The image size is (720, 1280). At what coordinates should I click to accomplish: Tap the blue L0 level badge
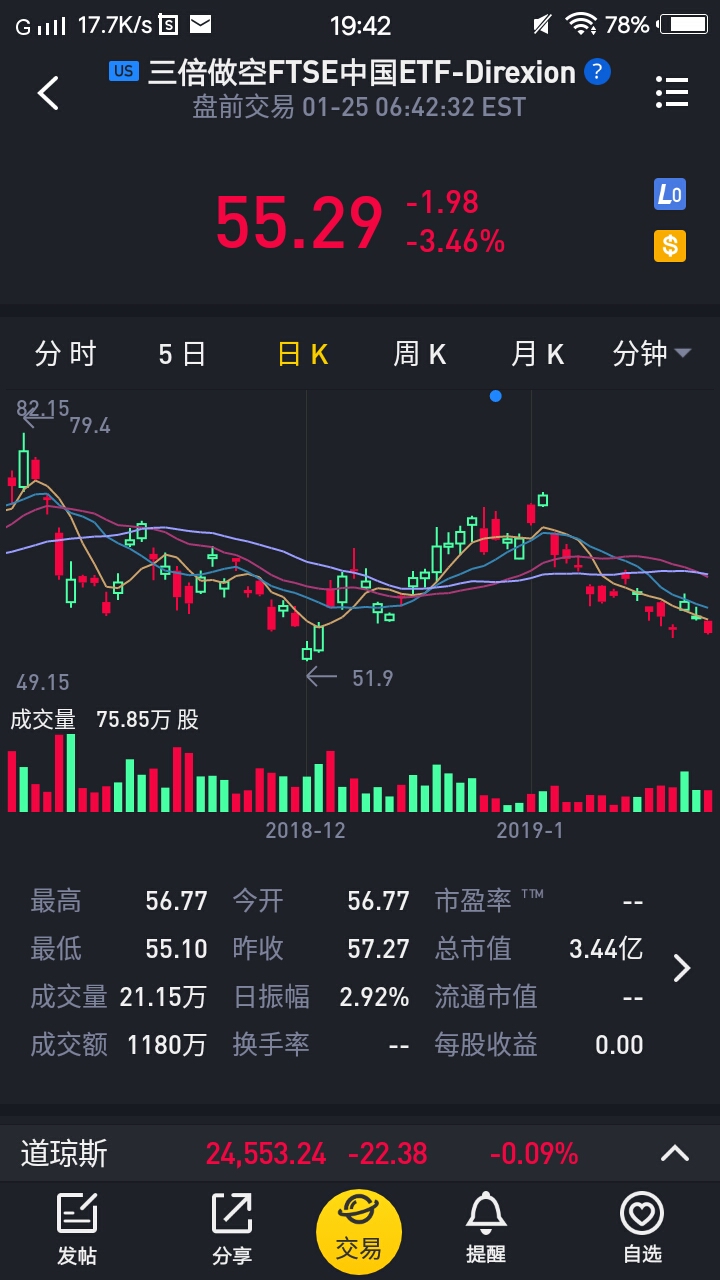point(670,194)
